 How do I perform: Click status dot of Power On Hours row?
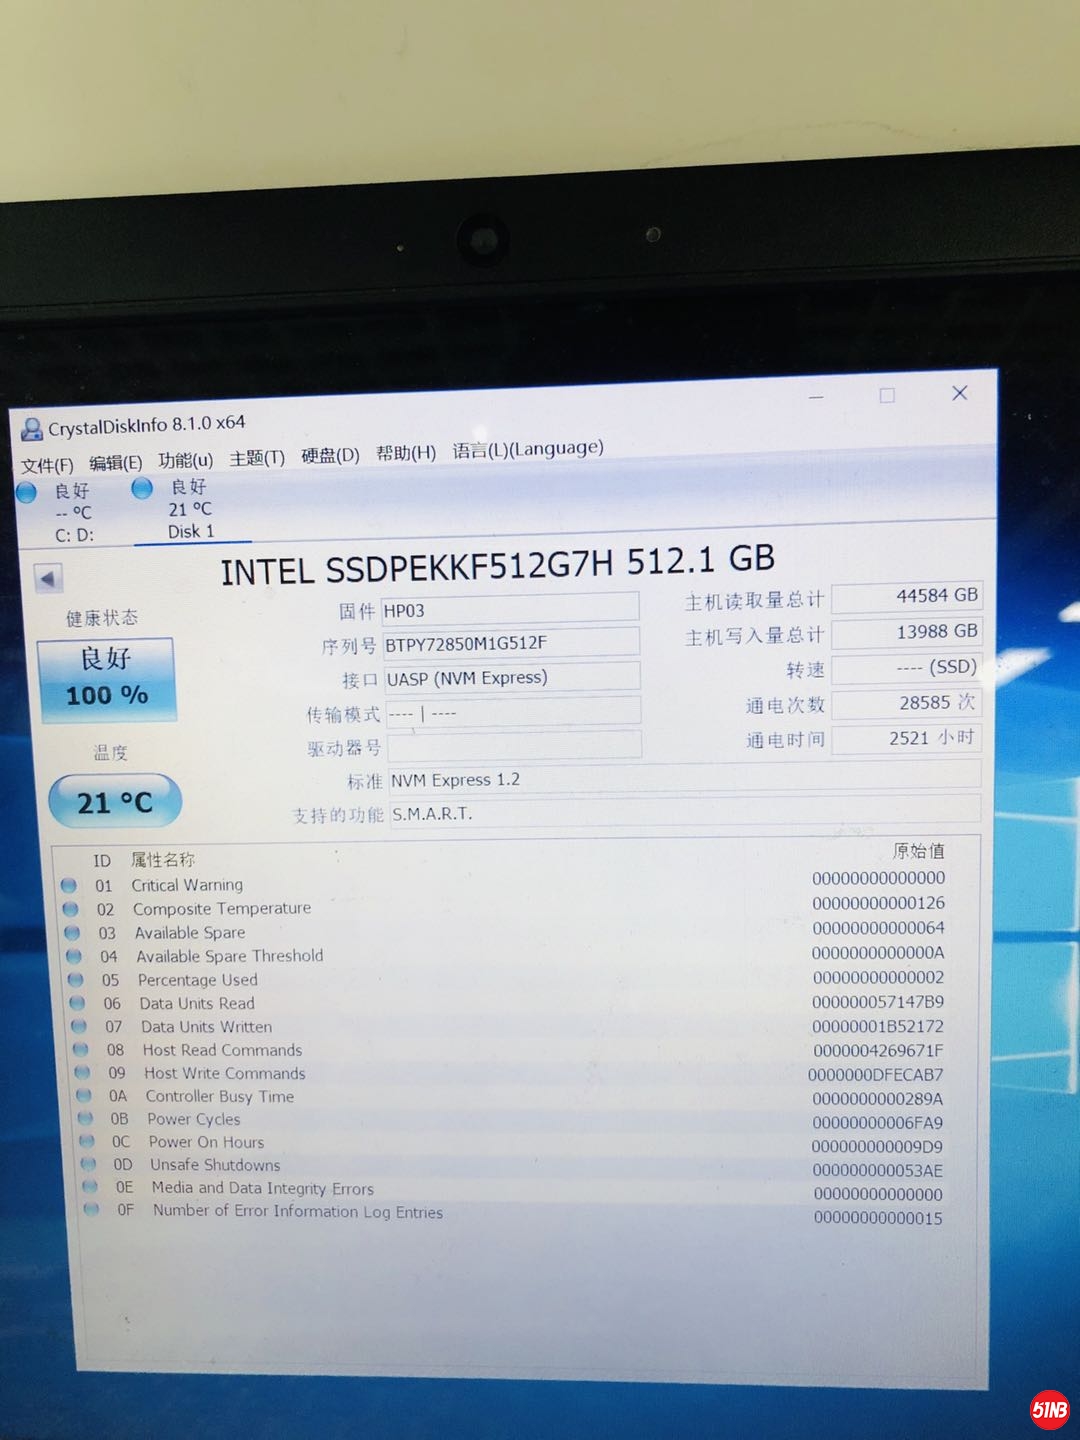(x=88, y=1141)
